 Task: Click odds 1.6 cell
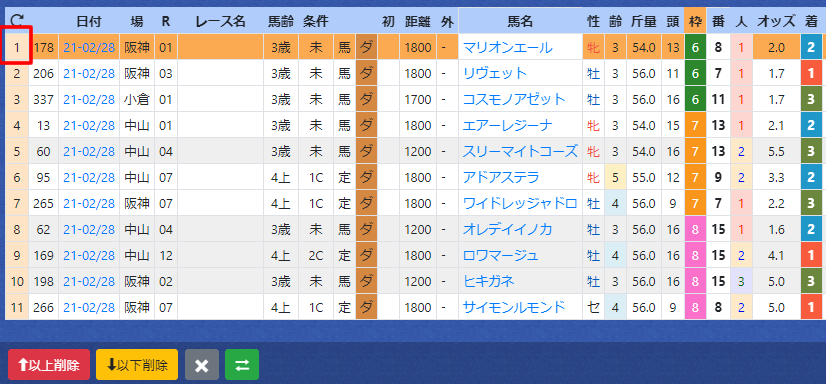pyautogui.click(x=776, y=230)
